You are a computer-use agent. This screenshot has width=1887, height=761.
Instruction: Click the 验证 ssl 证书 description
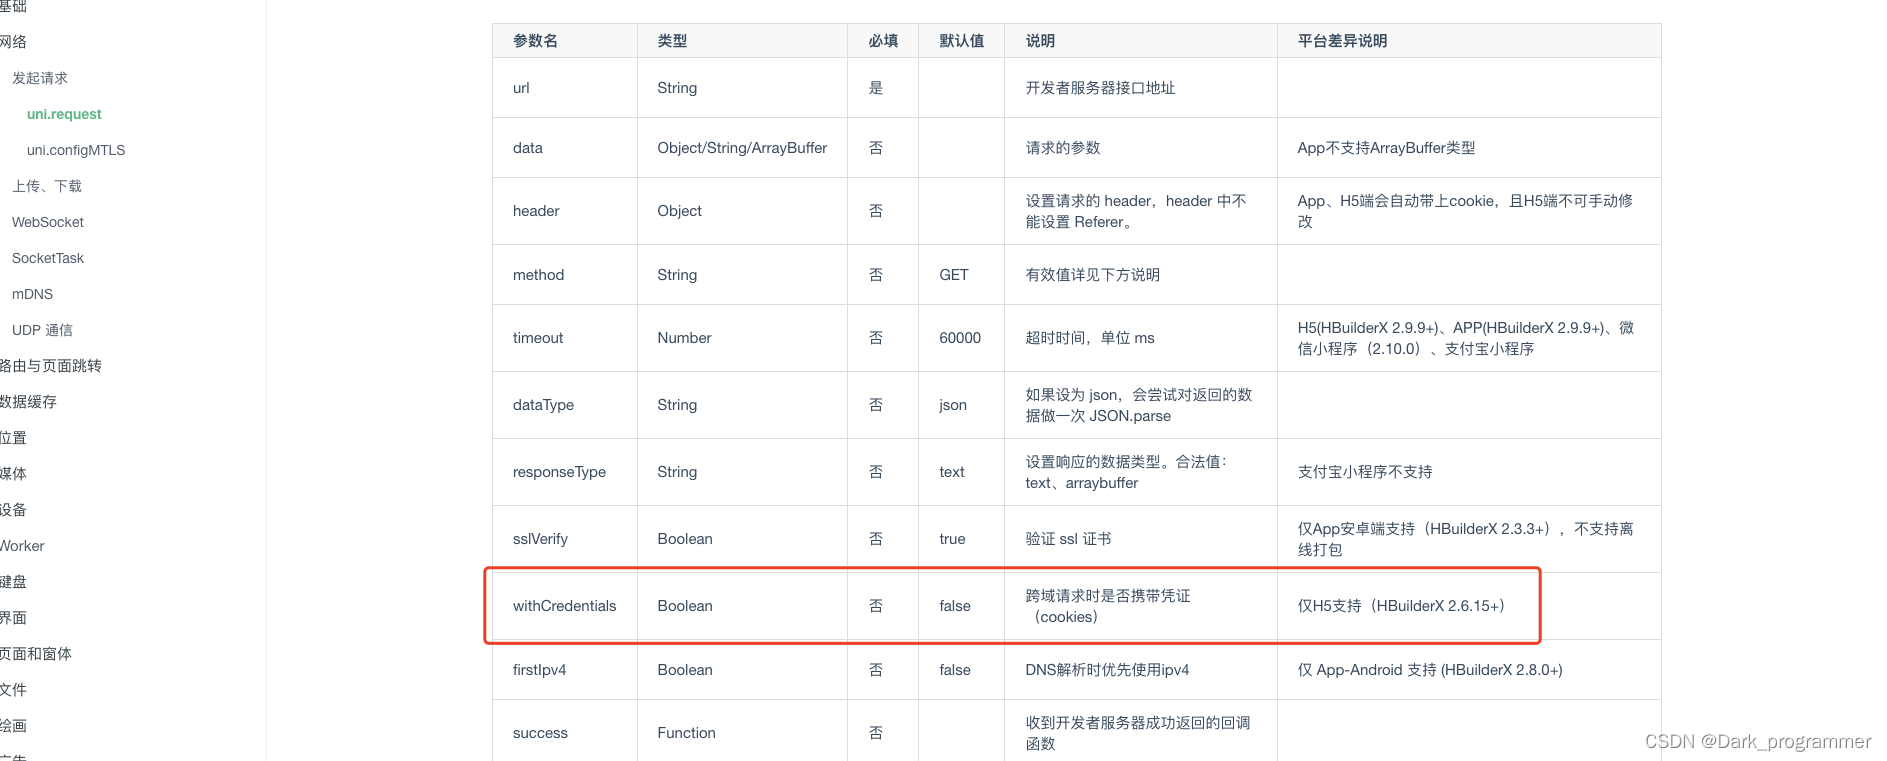[1068, 539]
